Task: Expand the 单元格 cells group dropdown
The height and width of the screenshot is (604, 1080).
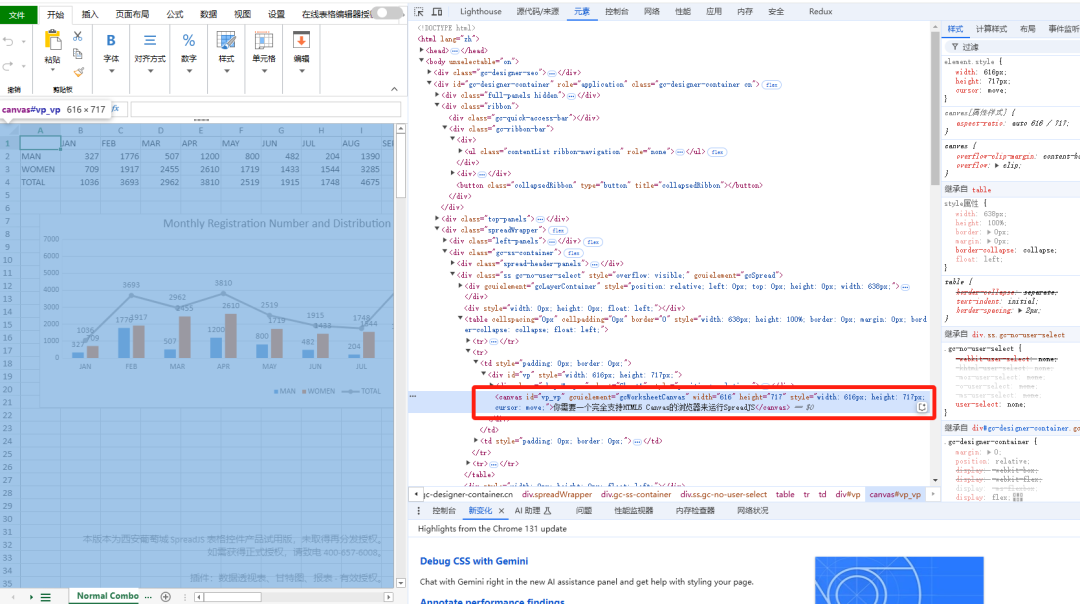Action: [264, 70]
